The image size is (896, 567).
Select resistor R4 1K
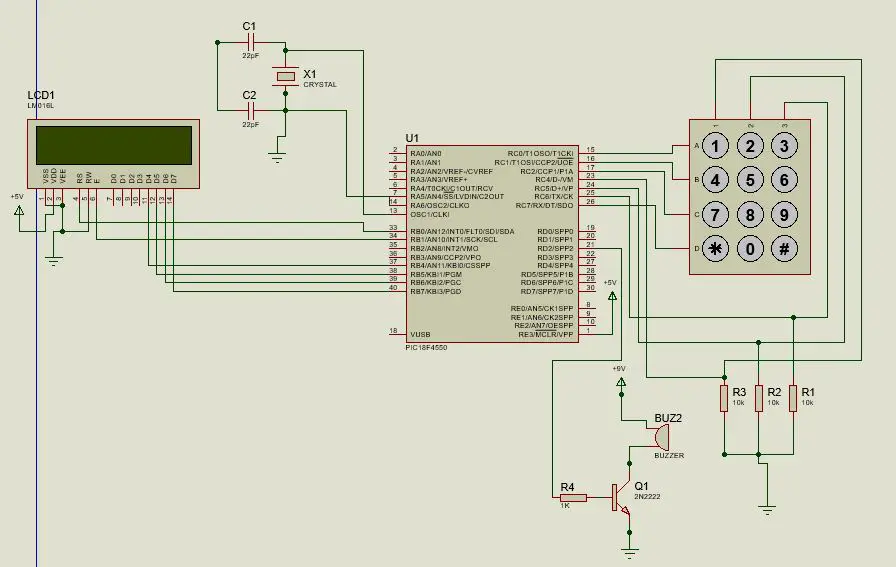click(573, 498)
